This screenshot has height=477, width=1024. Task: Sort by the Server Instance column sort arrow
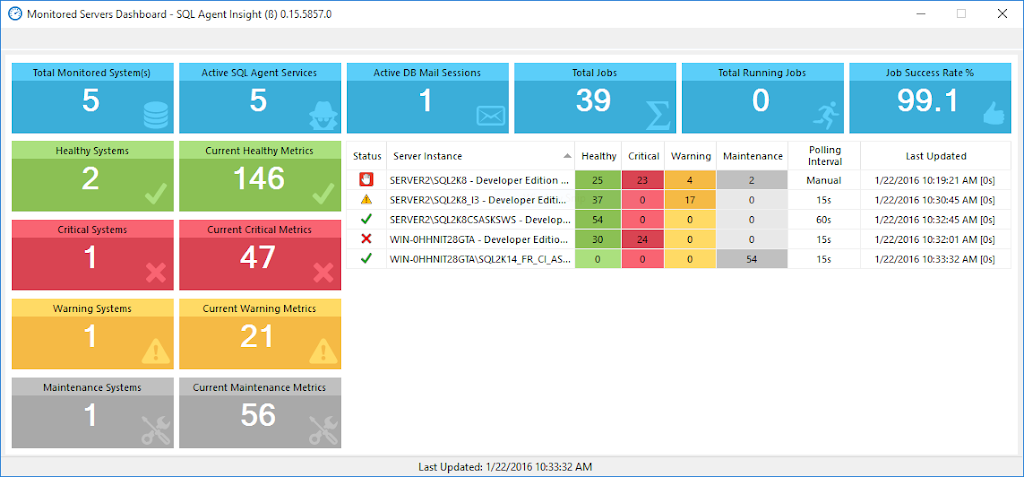tap(568, 156)
